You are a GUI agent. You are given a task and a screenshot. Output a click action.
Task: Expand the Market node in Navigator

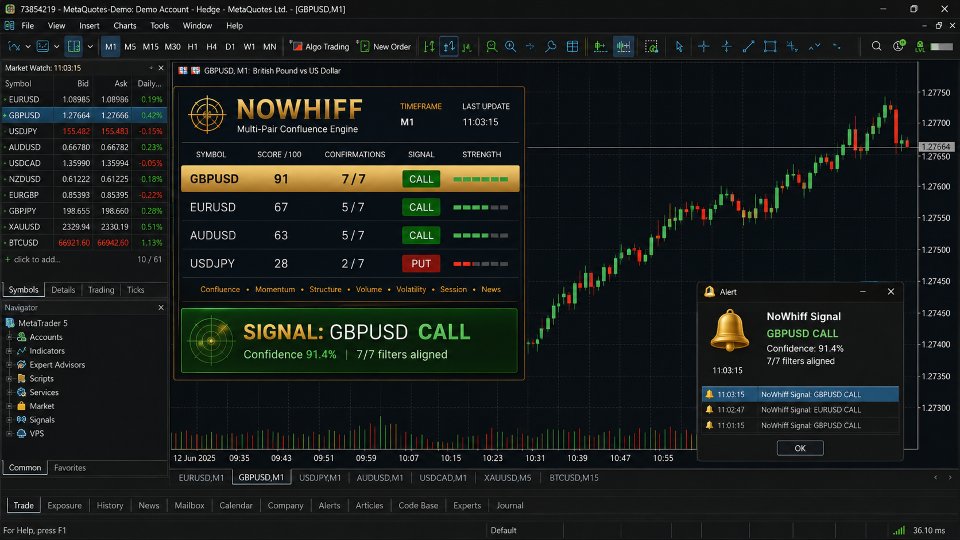(x=9, y=406)
